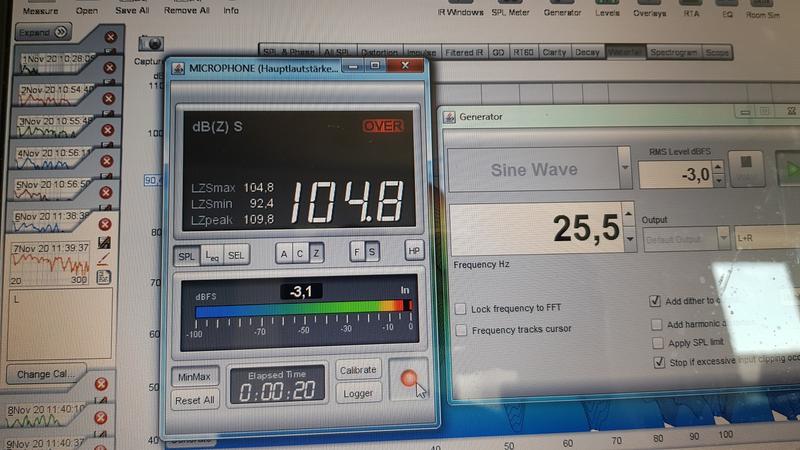
Task: Open Info from the toolbar
Action: 231,10
